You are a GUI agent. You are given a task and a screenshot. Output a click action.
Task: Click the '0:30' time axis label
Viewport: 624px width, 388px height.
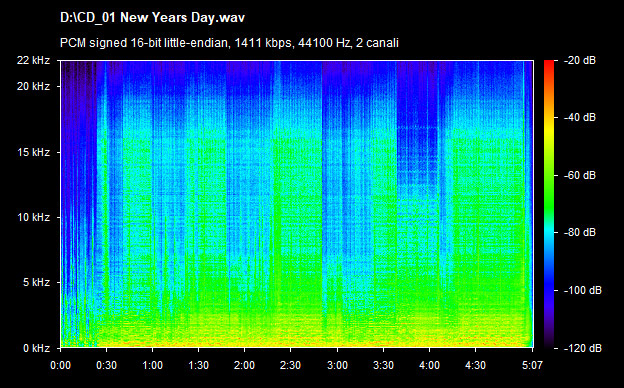106,365
